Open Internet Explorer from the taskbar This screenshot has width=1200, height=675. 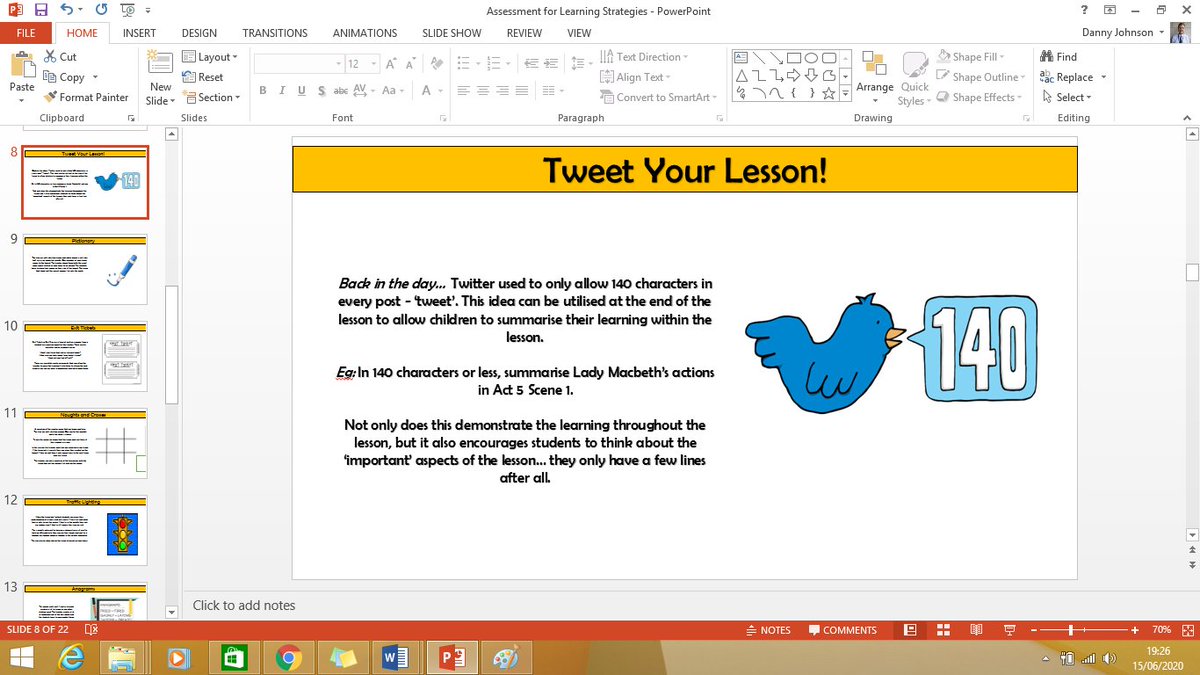point(73,657)
